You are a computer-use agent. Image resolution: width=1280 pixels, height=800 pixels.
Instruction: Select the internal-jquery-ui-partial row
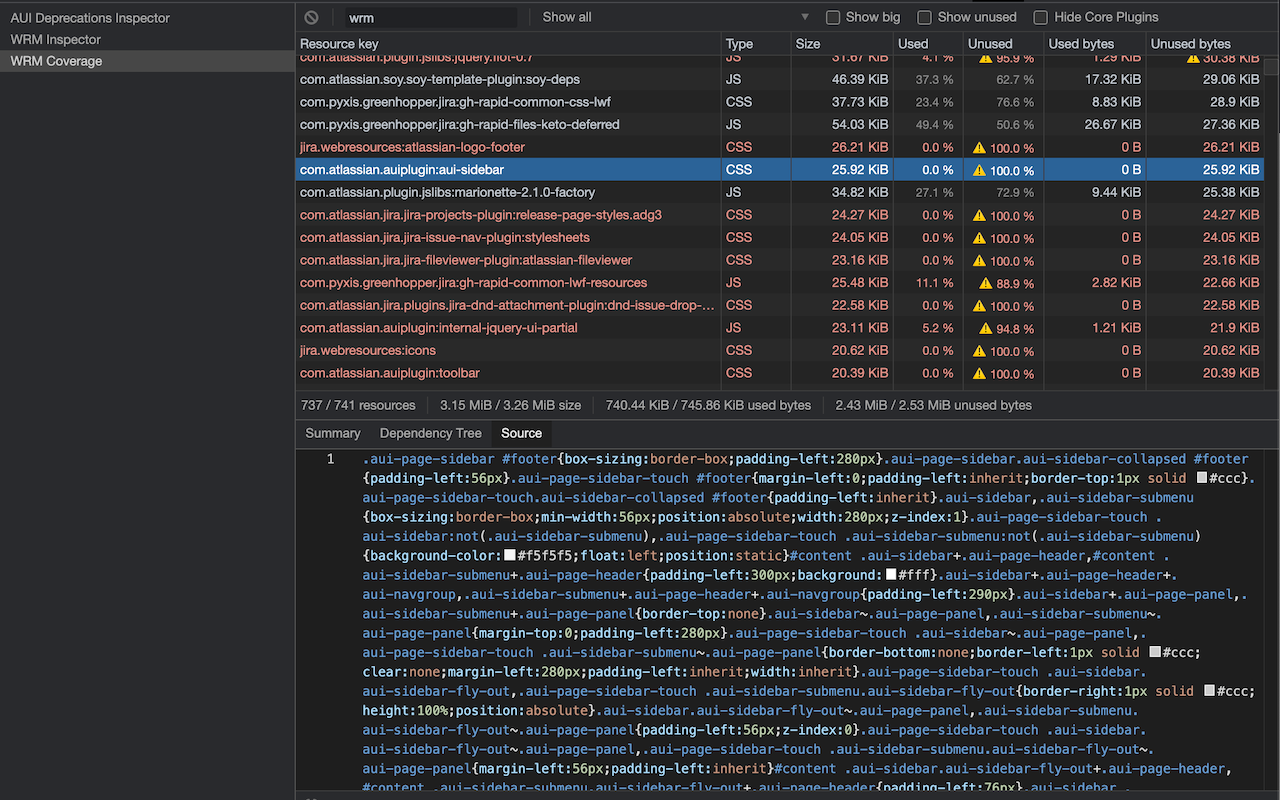click(x=780, y=328)
